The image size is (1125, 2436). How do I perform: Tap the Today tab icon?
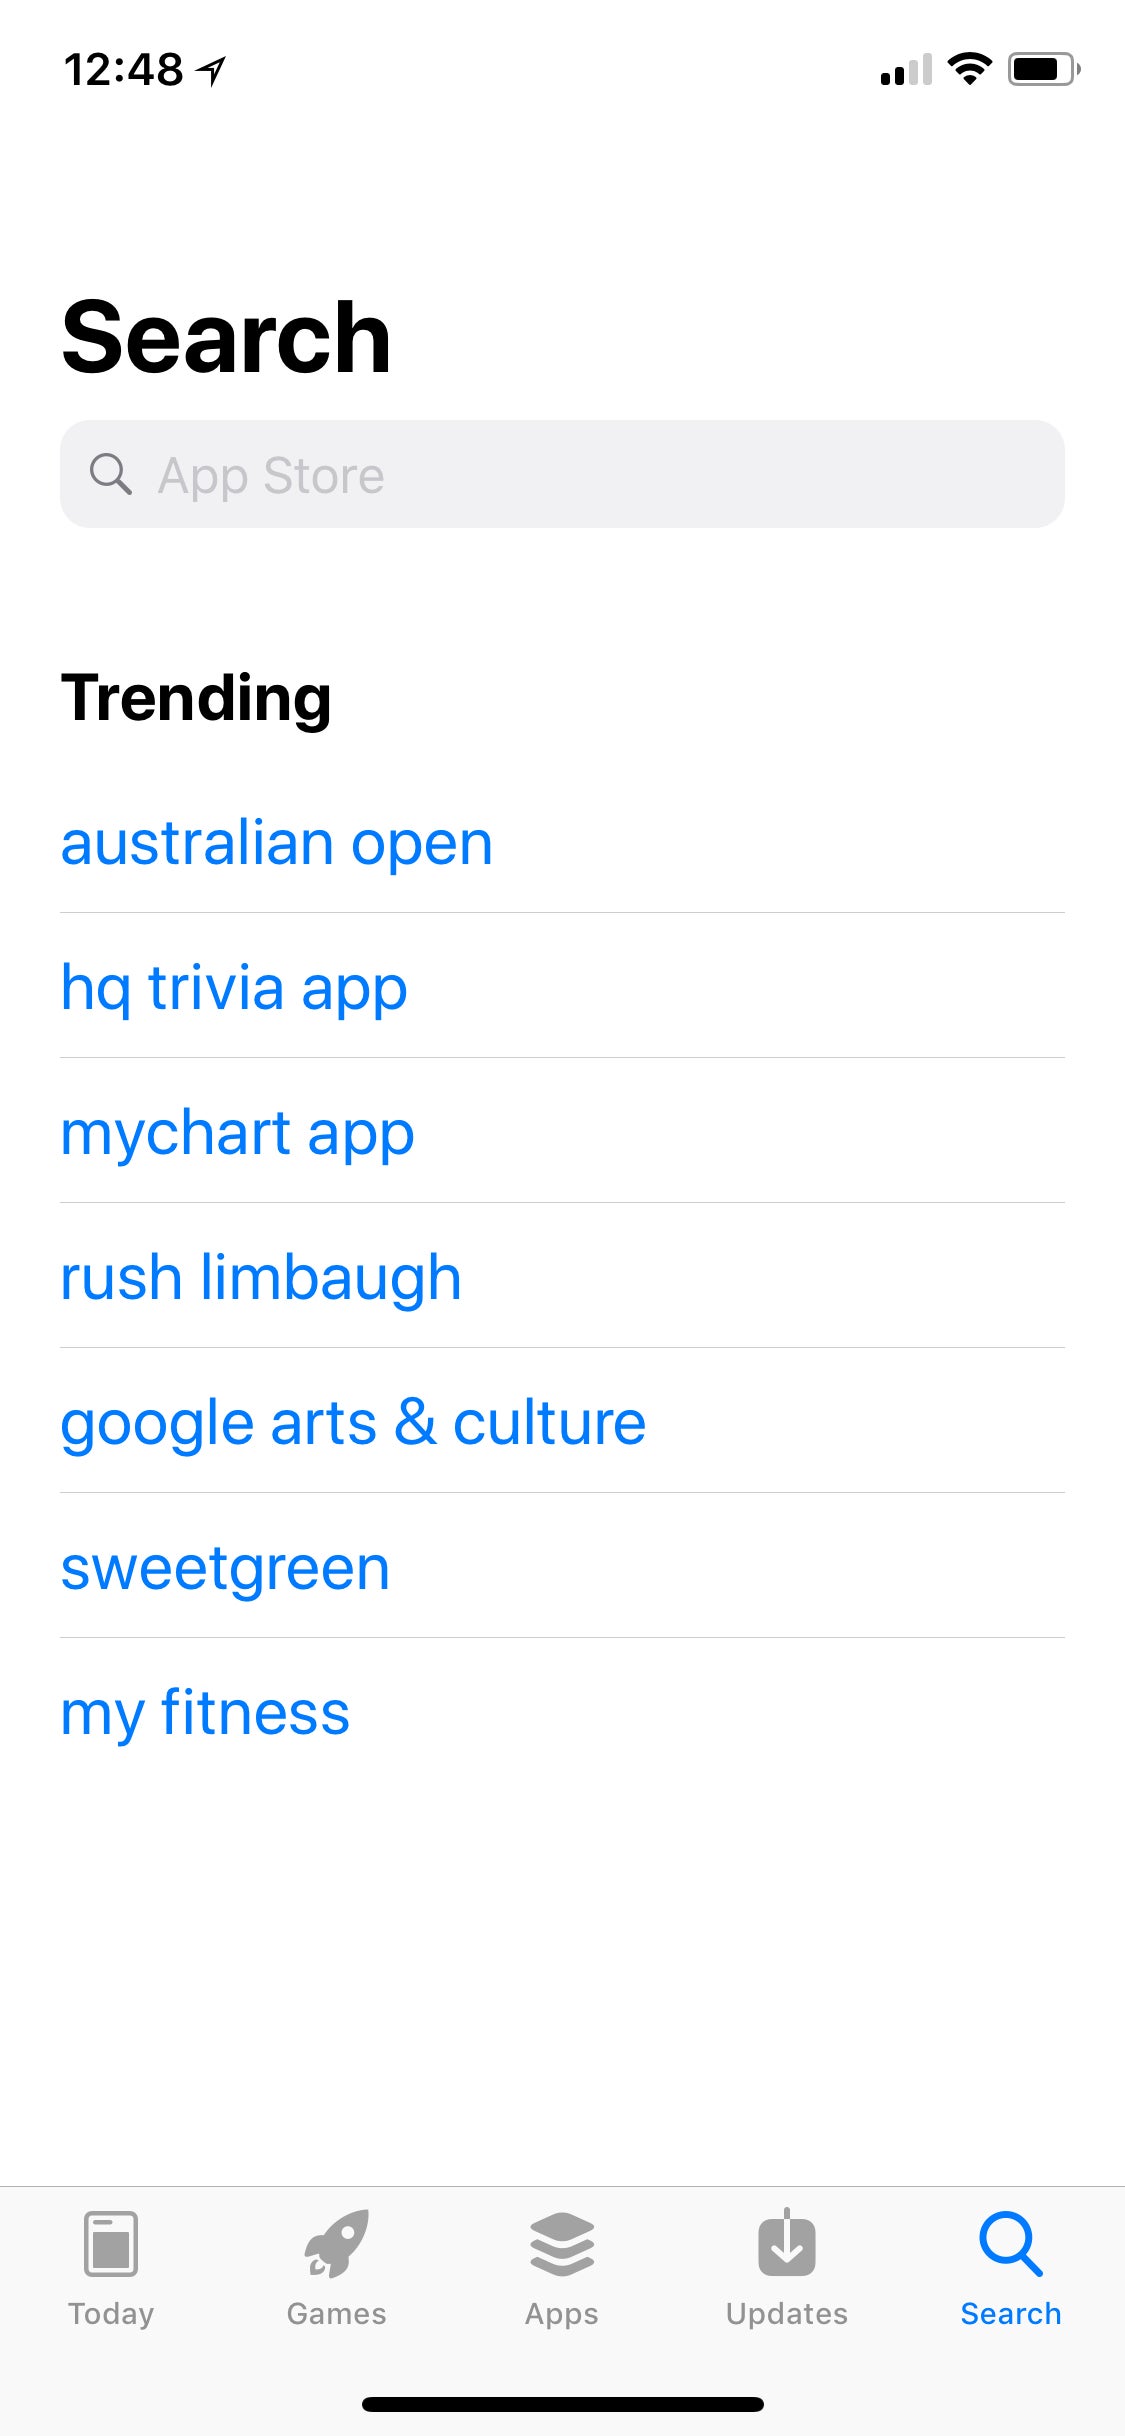point(111,2244)
